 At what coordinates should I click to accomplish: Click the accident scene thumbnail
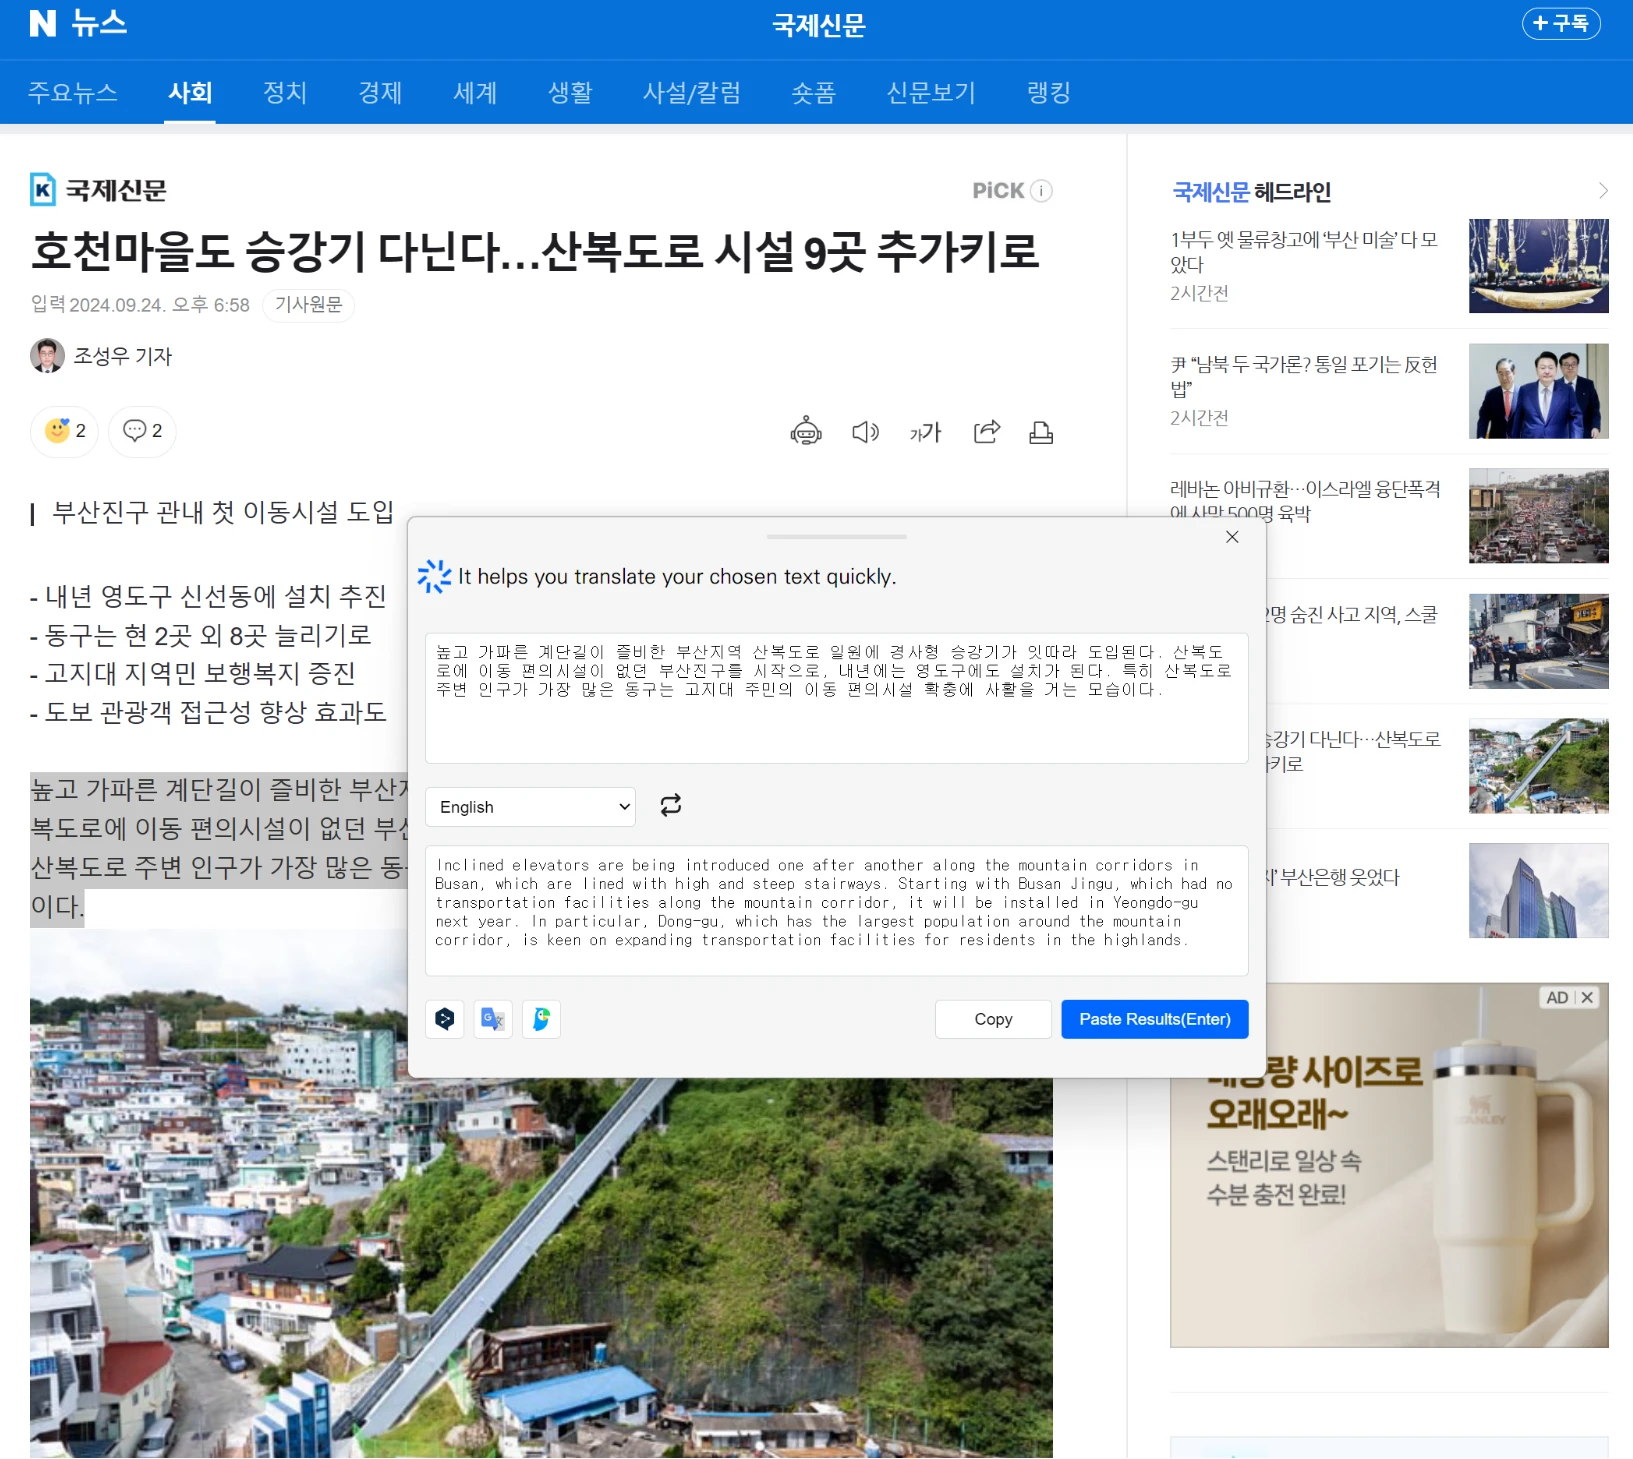point(1538,641)
